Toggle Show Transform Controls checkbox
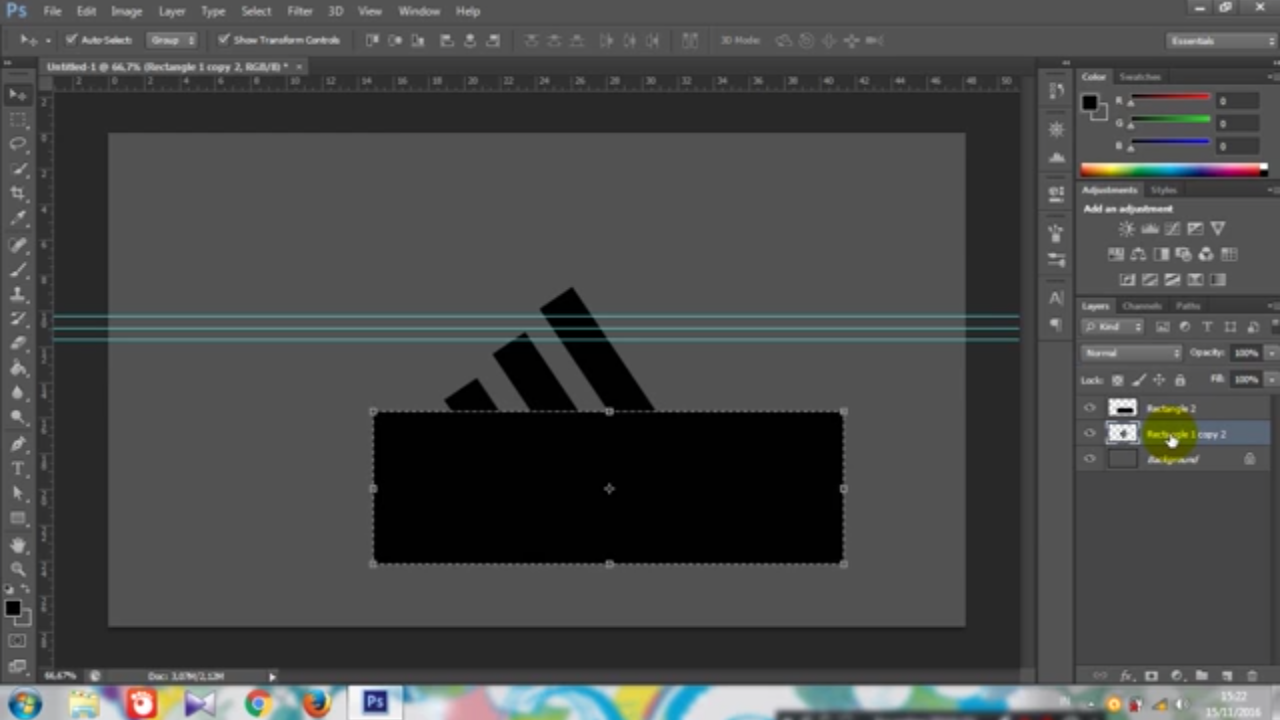This screenshot has width=1280, height=720. coord(223,40)
